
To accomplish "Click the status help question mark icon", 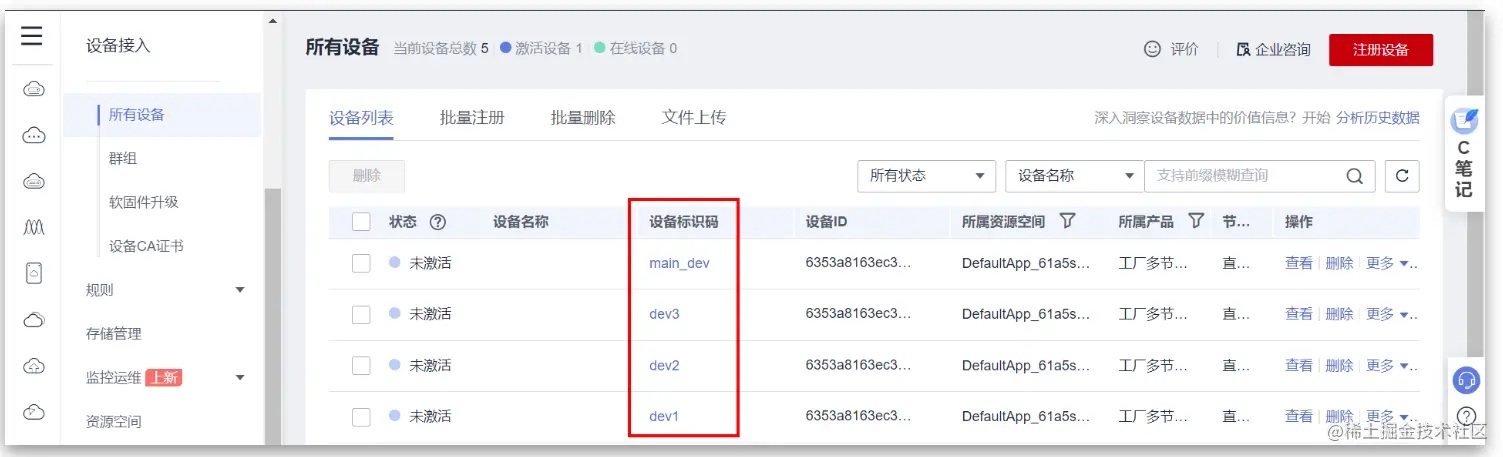I will (437, 222).
